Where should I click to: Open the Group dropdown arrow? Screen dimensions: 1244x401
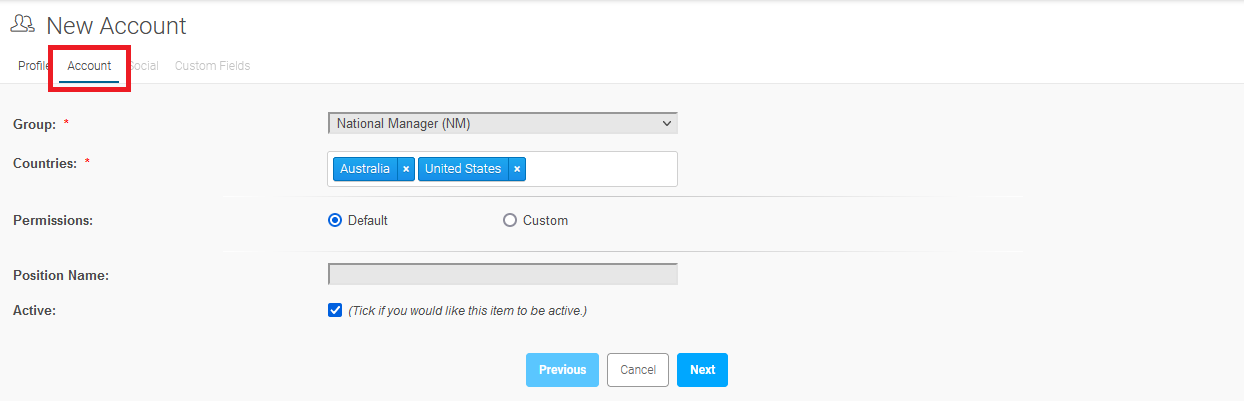tap(667, 124)
